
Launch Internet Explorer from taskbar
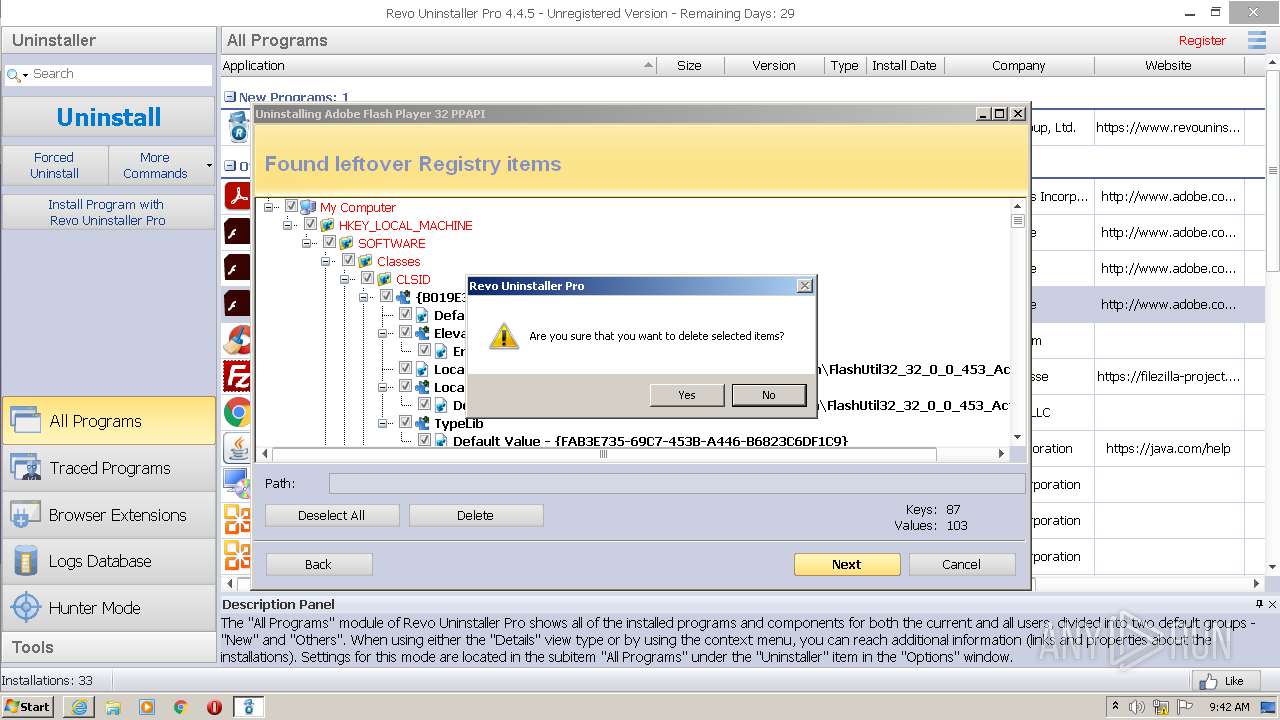(78, 707)
